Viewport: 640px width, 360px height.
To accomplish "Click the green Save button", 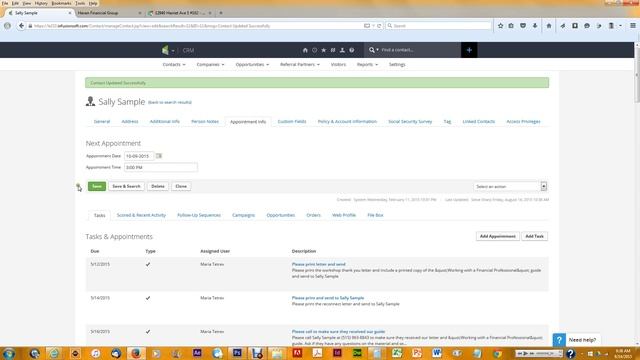I will point(97,186).
